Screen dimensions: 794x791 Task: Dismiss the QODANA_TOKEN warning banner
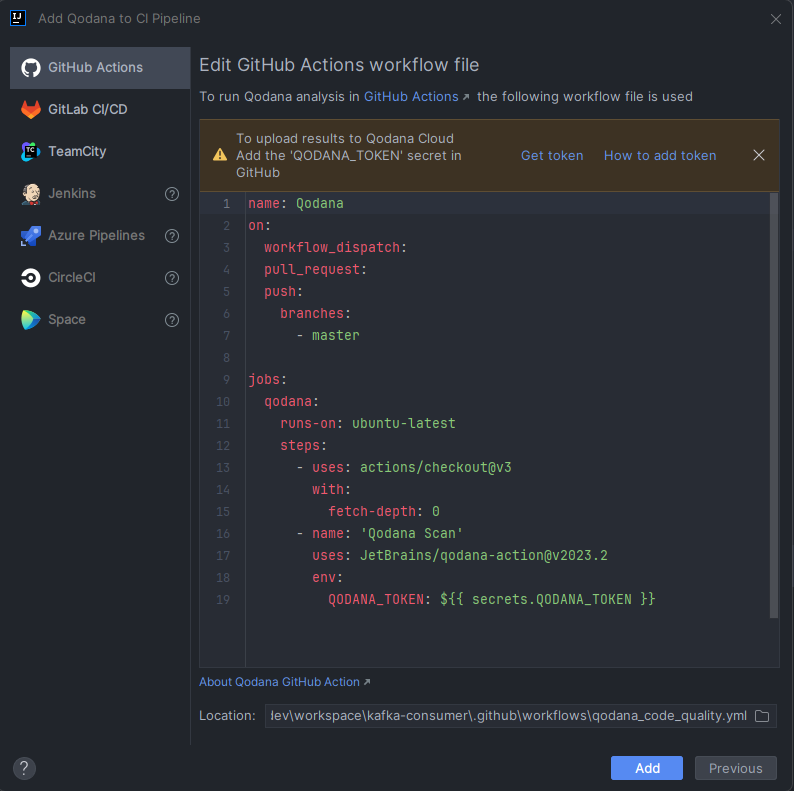[x=759, y=155]
